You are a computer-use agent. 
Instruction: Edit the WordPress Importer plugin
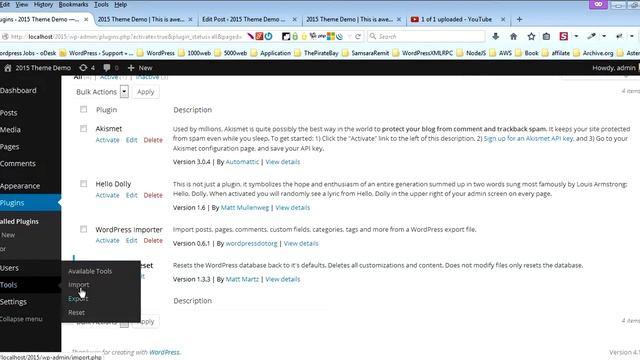(x=131, y=240)
